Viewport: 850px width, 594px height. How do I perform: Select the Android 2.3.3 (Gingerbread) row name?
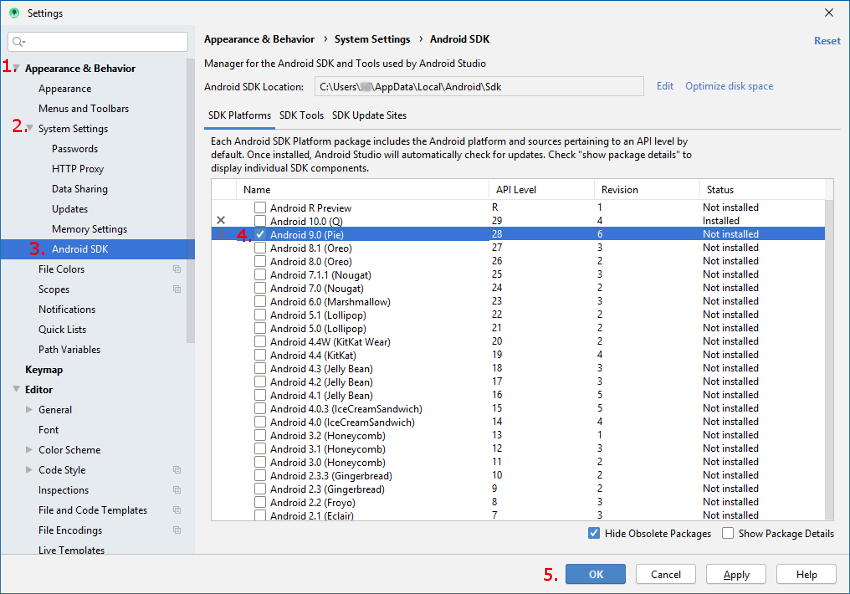tap(331, 475)
